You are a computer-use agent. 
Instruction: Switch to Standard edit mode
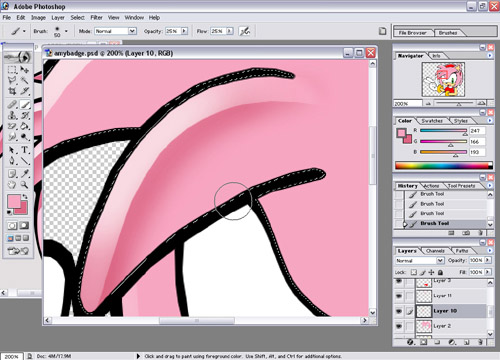coord(12,226)
